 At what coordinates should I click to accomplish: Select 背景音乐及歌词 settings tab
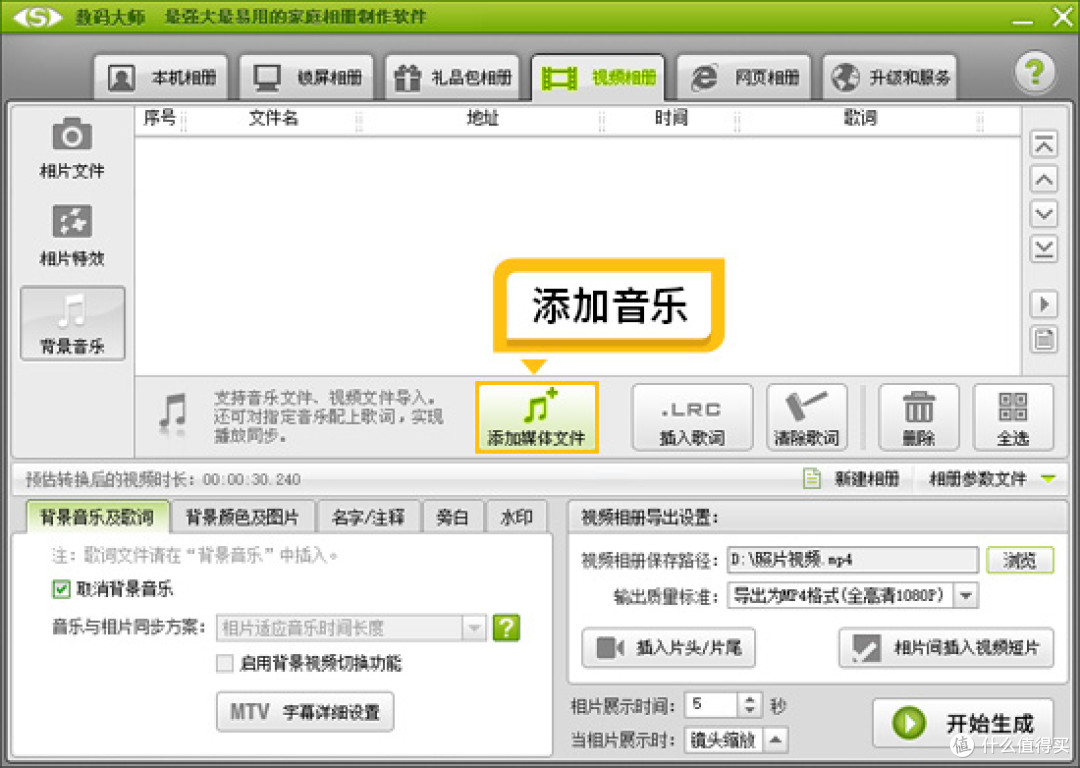pyautogui.click(x=97, y=517)
